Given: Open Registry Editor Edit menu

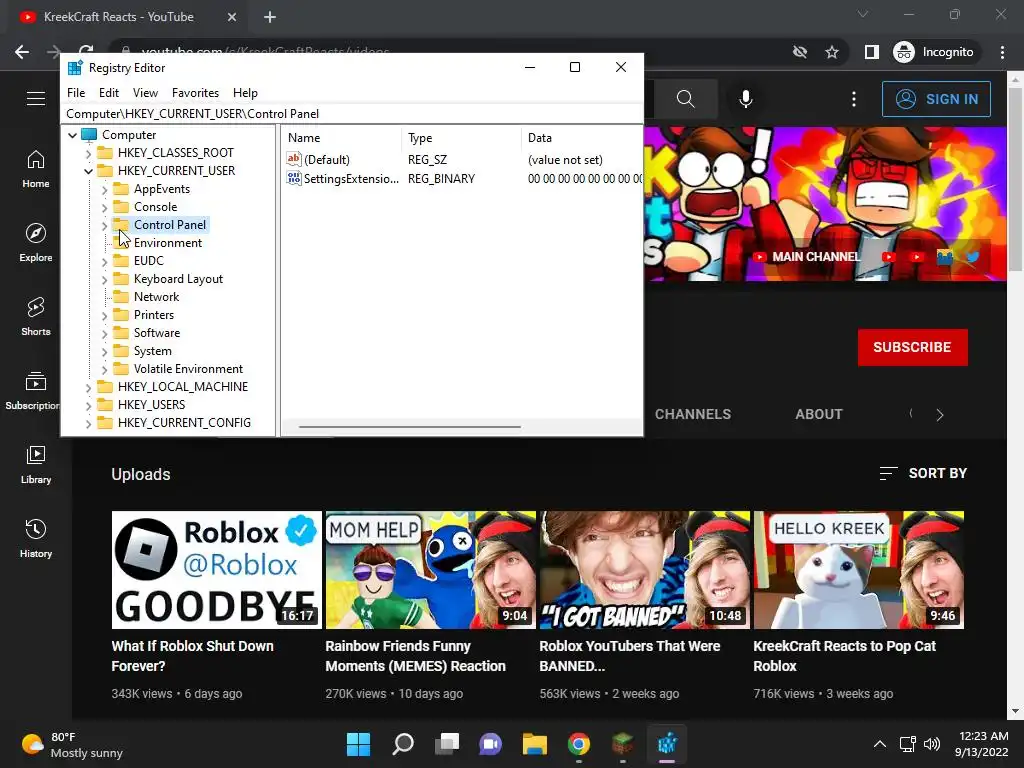Looking at the screenshot, I should (108, 93).
